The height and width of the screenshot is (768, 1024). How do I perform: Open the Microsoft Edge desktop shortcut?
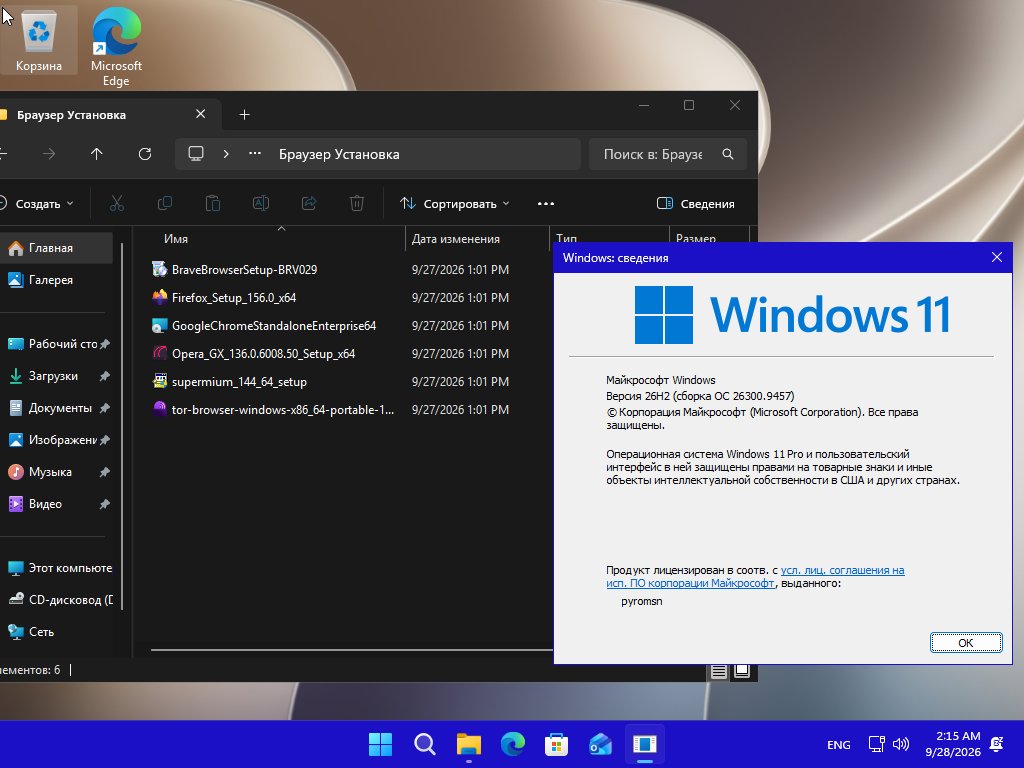pyautogui.click(x=116, y=47)
